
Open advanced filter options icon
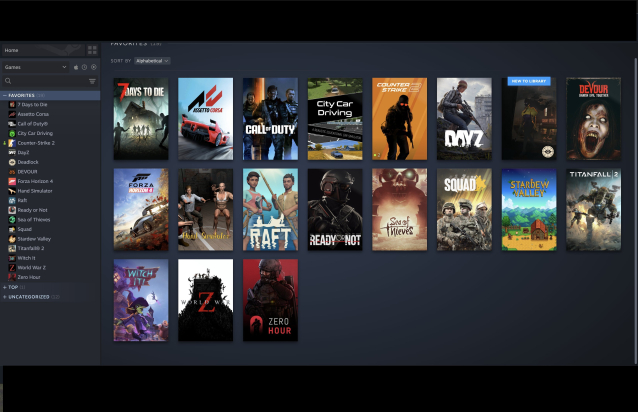[92, 81]
